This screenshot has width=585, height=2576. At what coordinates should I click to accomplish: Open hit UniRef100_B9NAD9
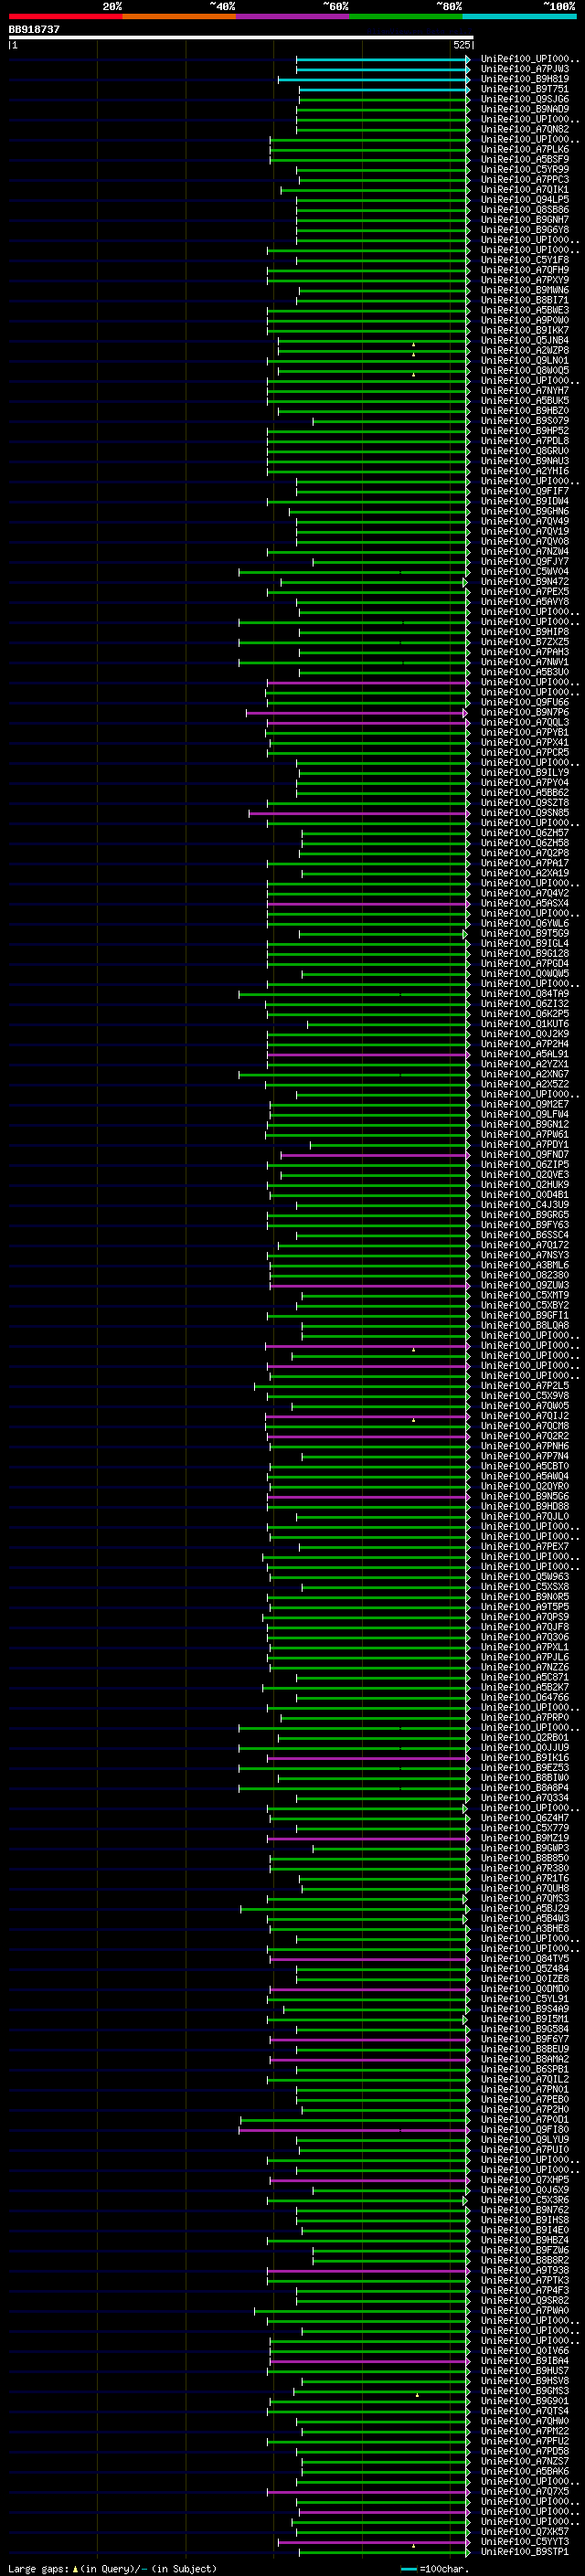(525, 109)
